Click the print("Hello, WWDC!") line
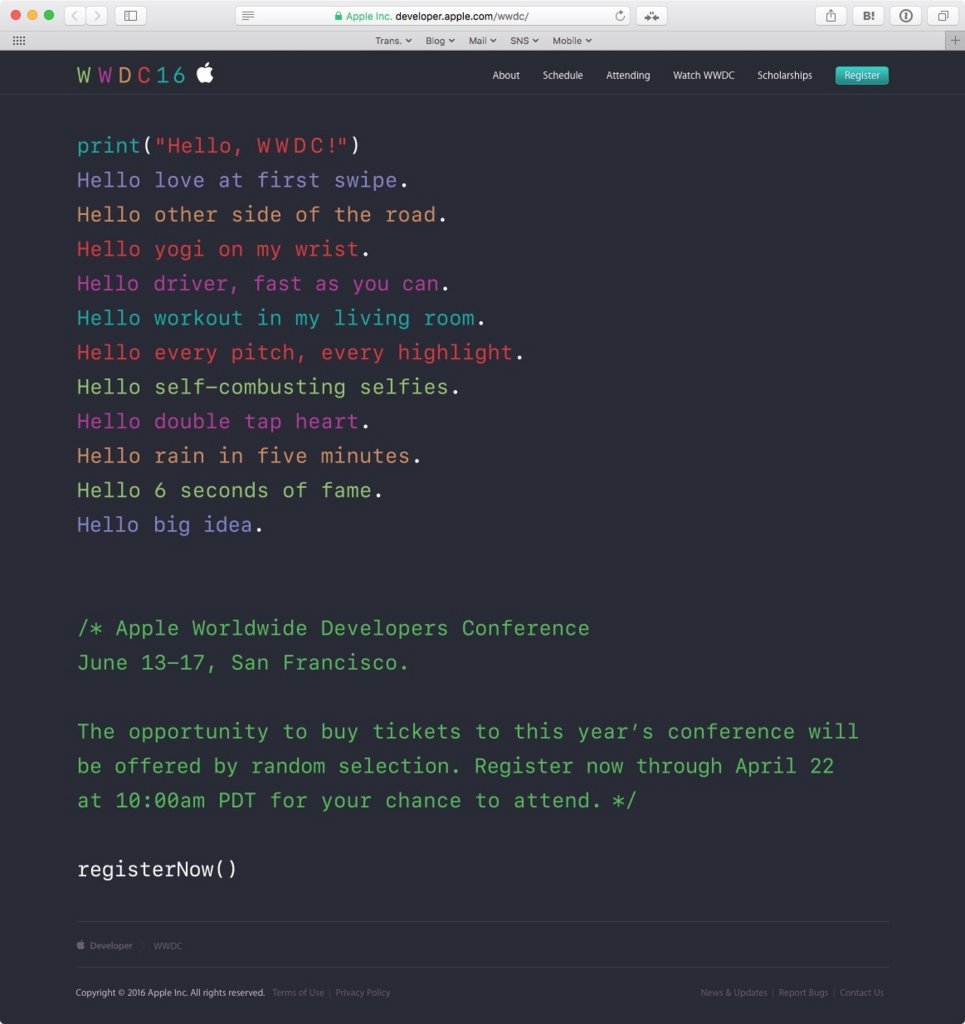 218,146
